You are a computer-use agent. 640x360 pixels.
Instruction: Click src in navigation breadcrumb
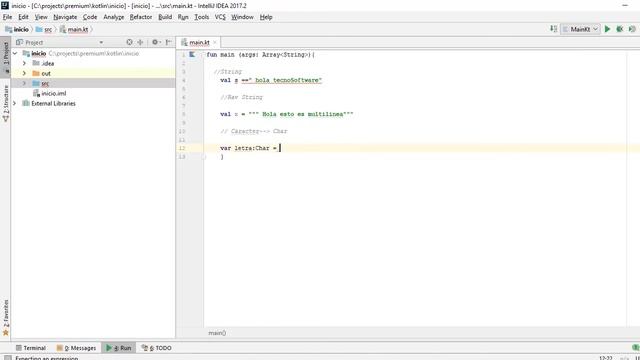[44, 29]
